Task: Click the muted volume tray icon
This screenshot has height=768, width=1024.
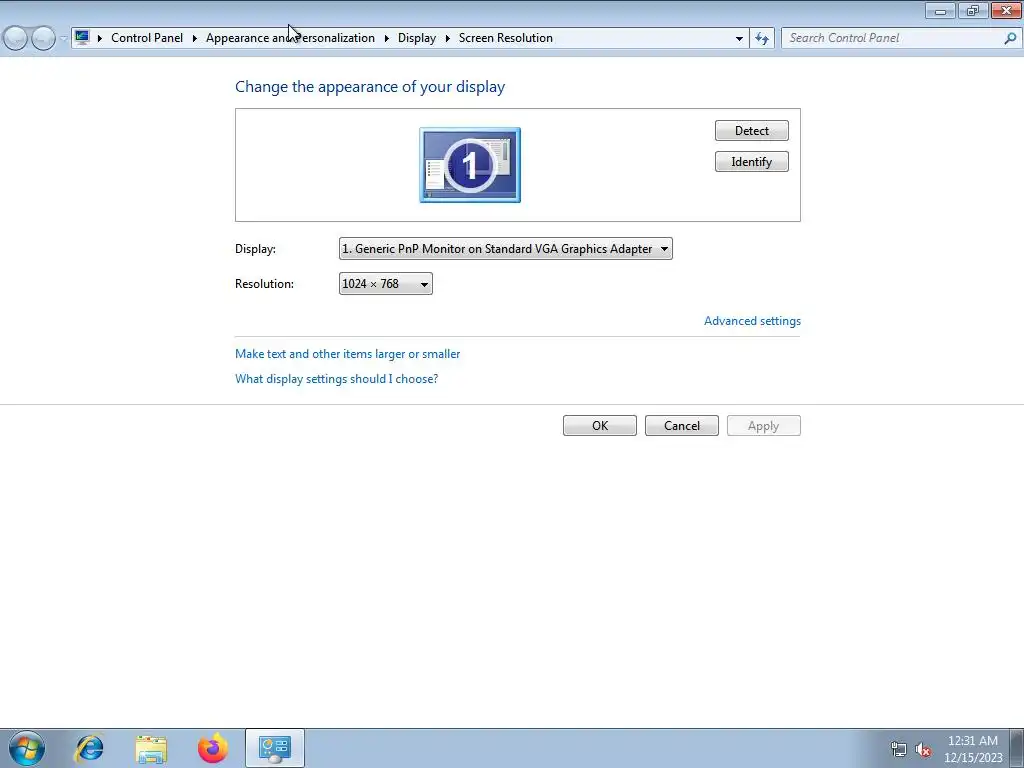Action: pos(923,750)
